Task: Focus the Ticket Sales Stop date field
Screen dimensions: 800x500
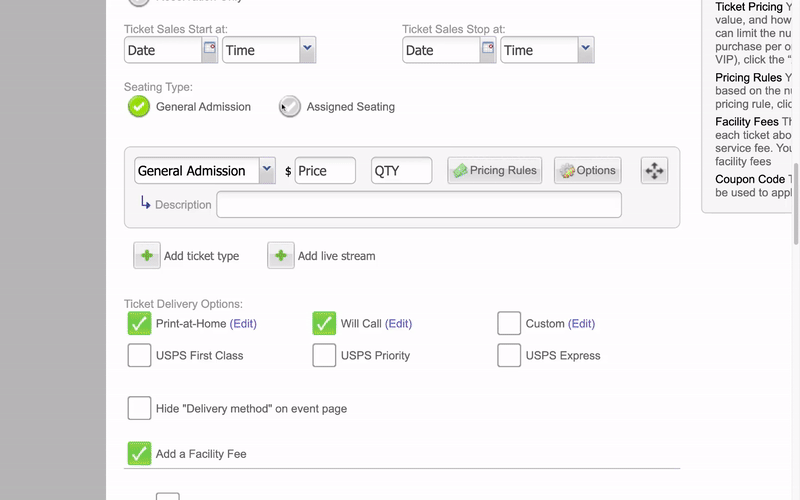Action: (441, 49)
